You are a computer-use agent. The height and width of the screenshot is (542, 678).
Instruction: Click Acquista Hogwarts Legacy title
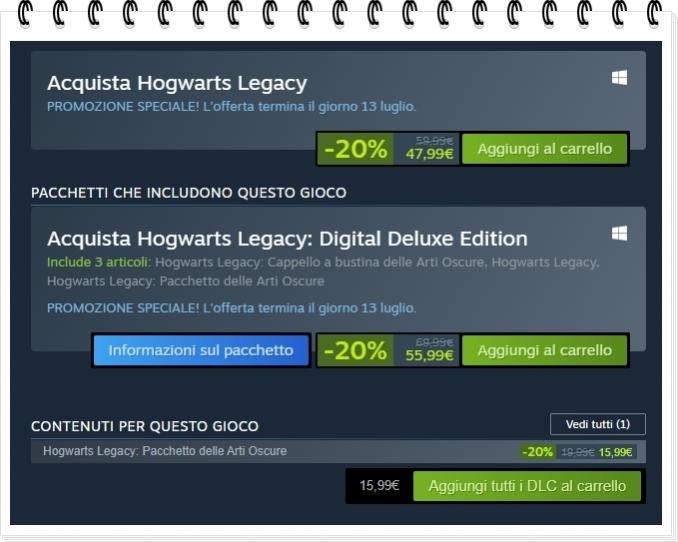177,83
